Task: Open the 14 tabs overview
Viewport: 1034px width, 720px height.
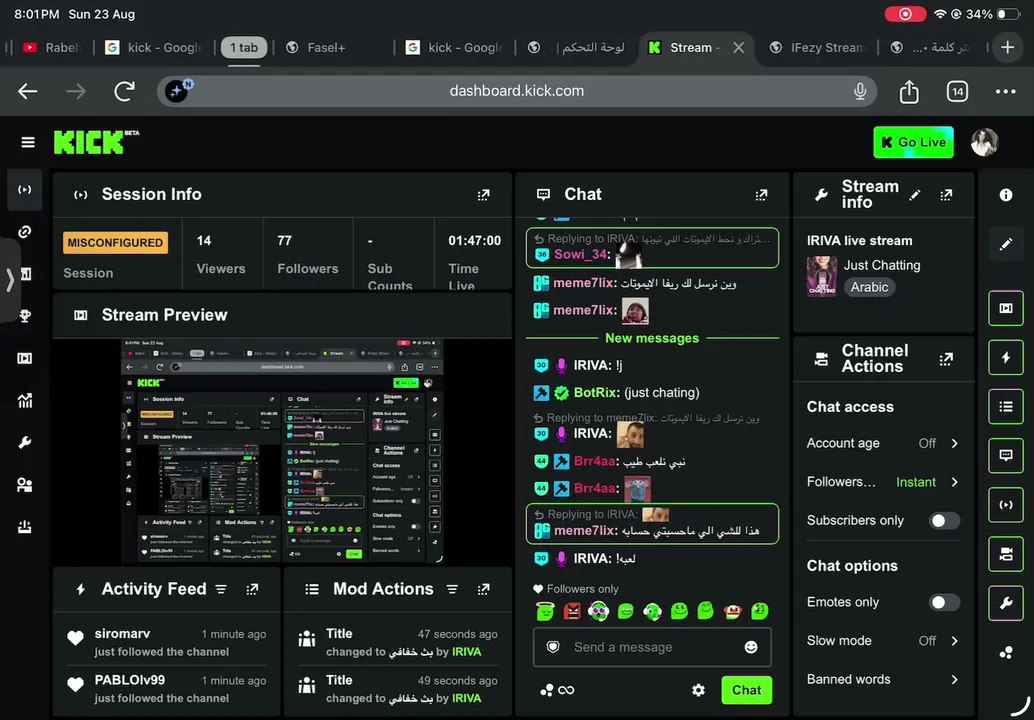Action: click(x=958, y=92)
